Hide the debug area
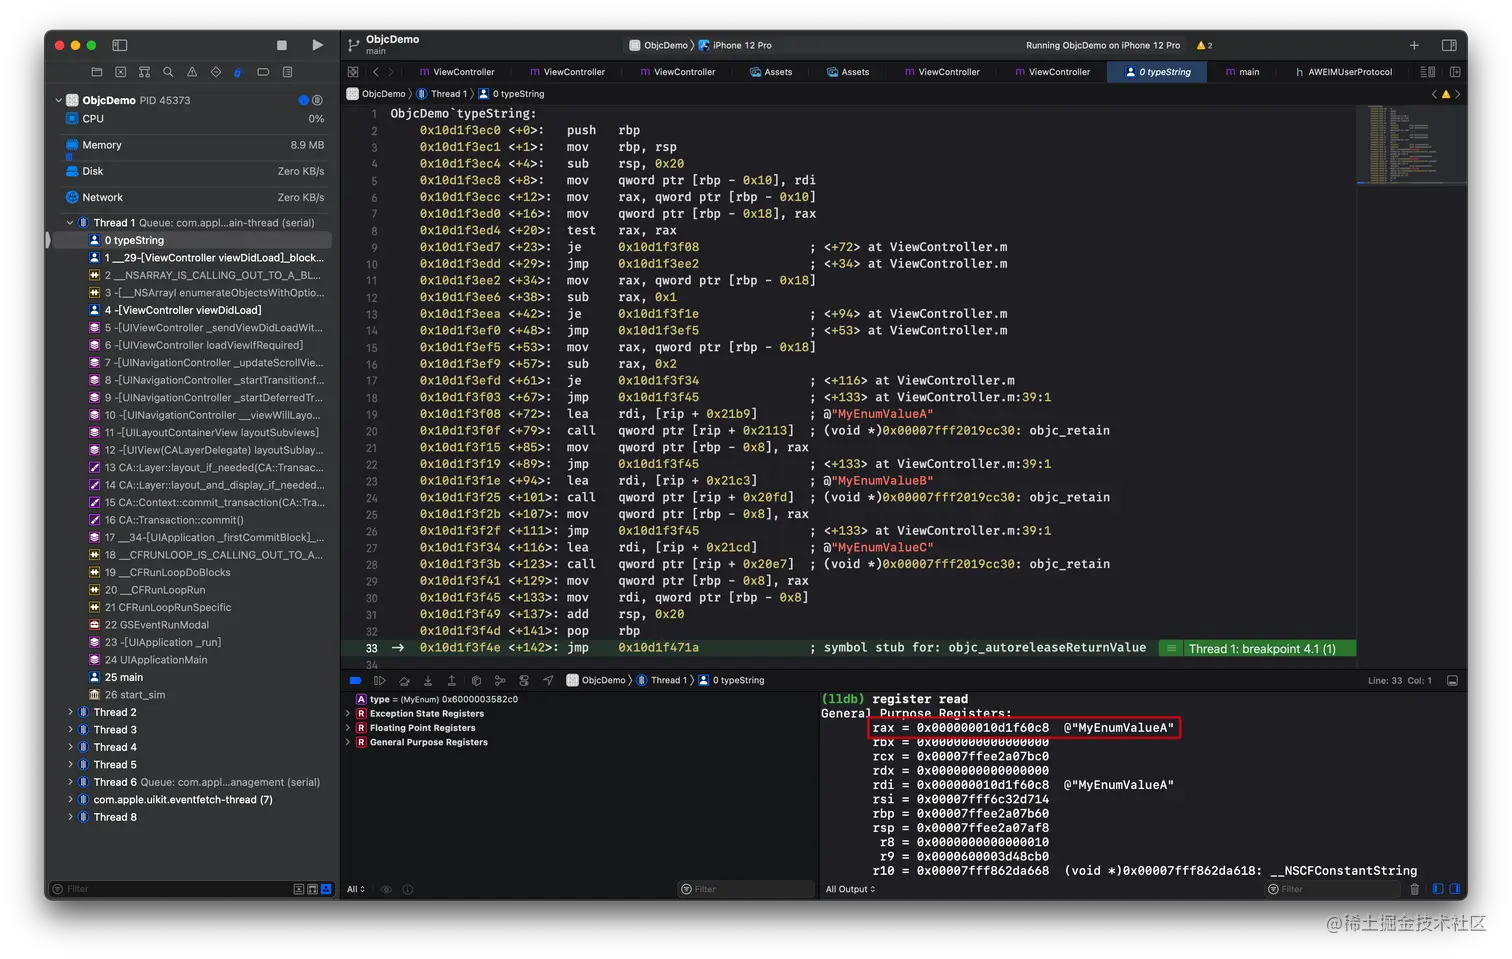The width and height of the screenshot is (1512, 959). click(1452, 680)
